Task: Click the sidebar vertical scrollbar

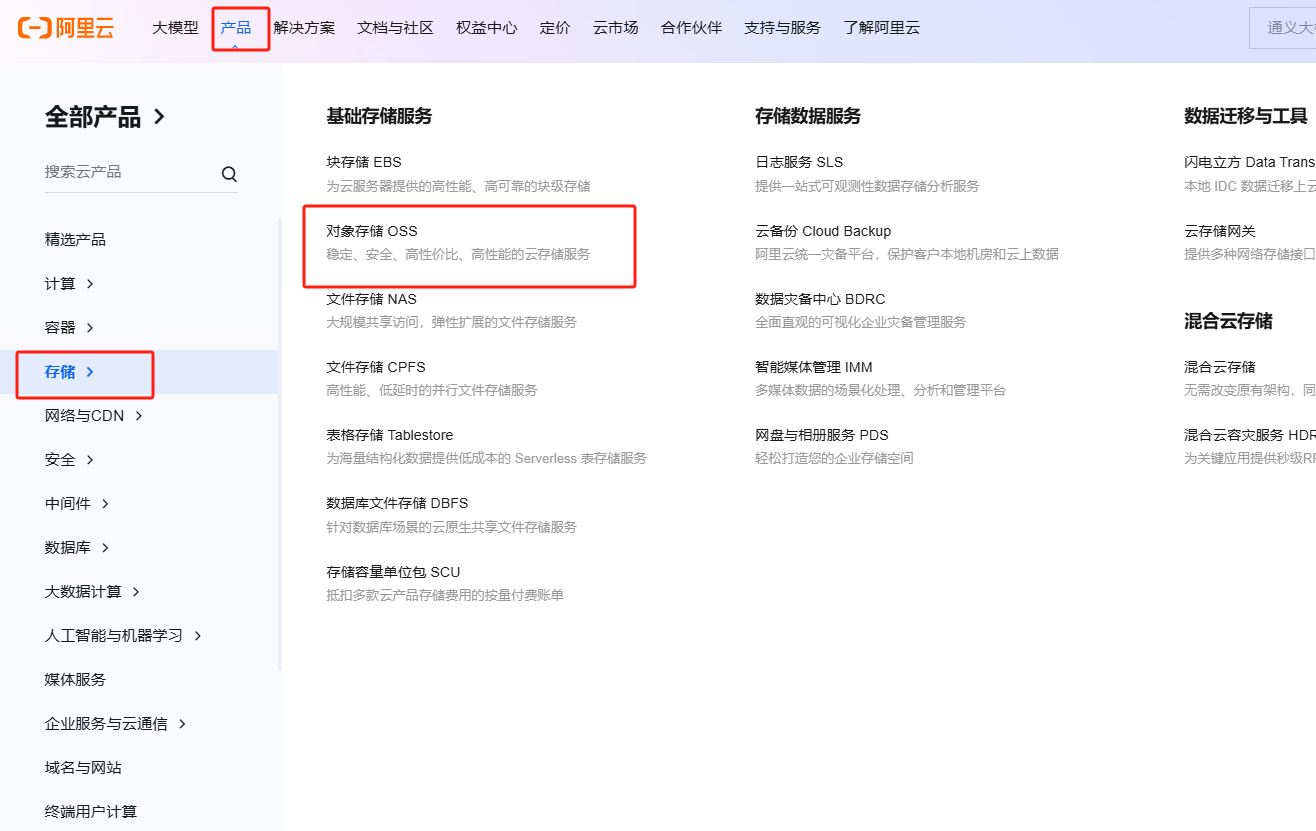Action: pos(280,440)
